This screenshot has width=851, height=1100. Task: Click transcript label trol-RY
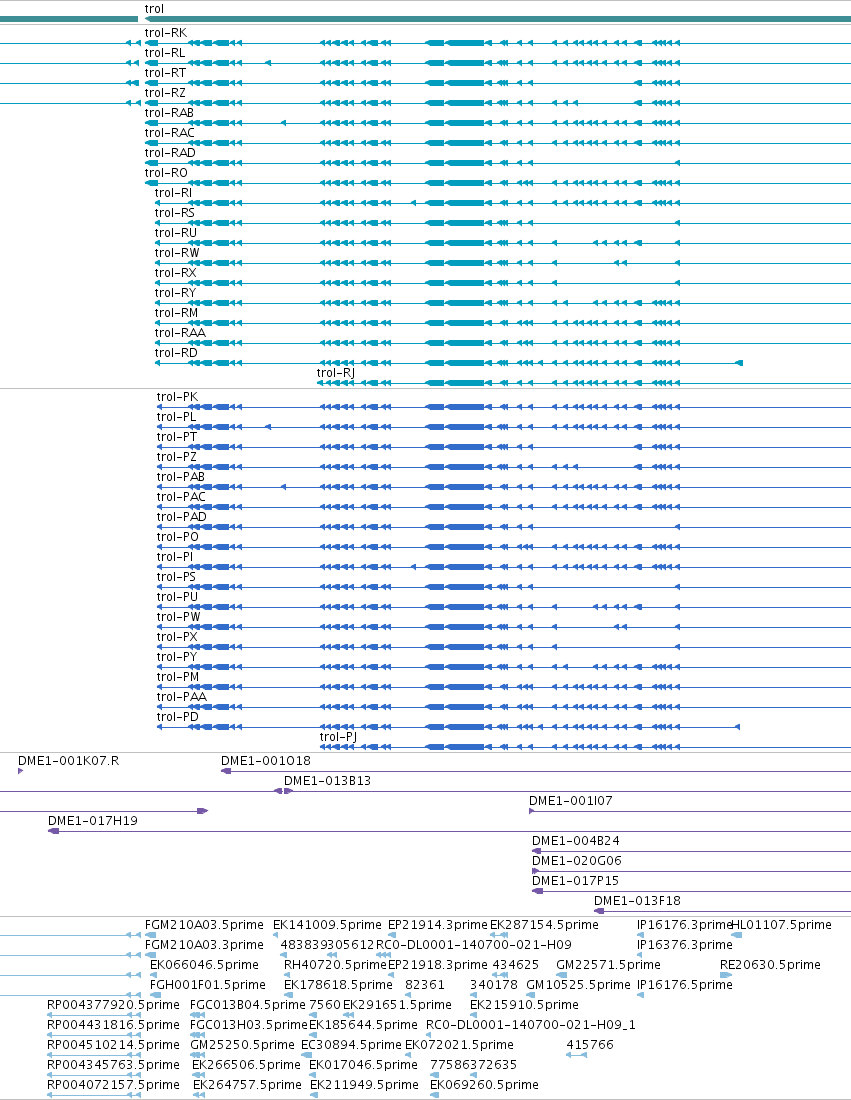175,293
